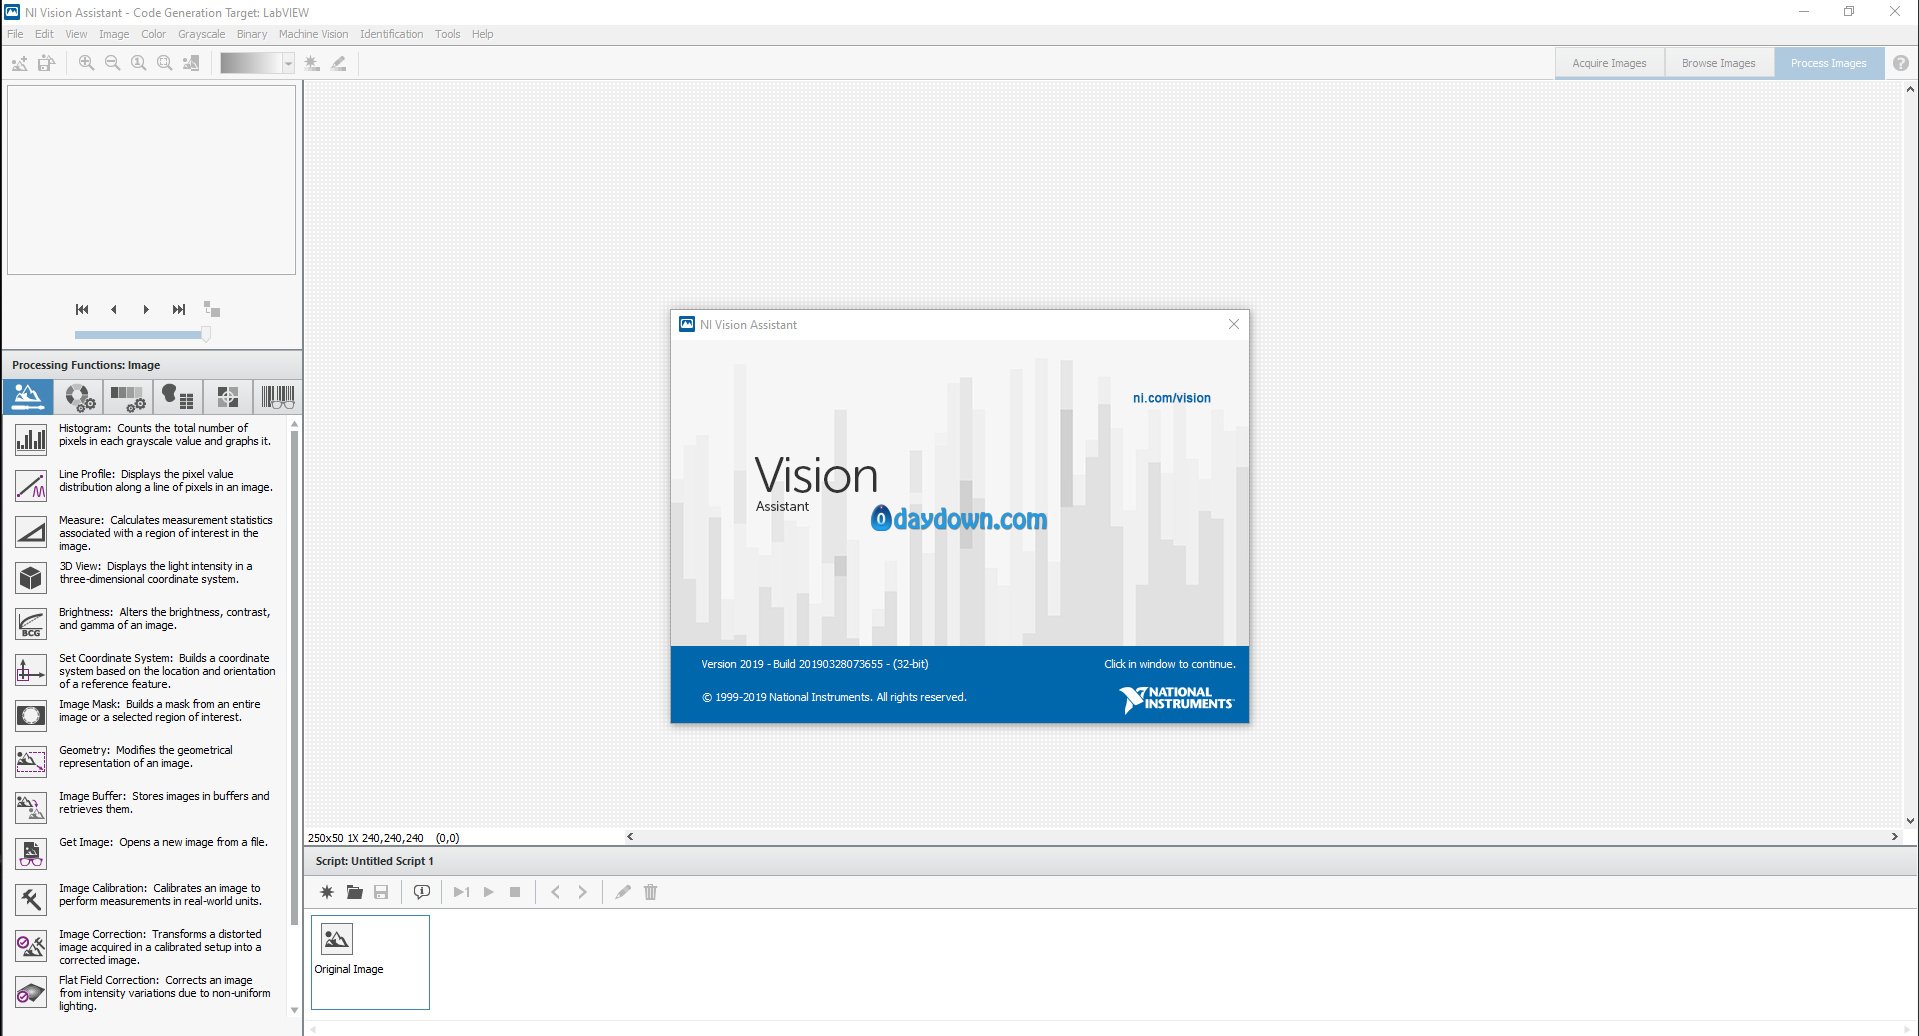This screenshot has width=1919, height=1036.
Task: Select the Color functions palette tab
Action: click(x=78, y=397)
